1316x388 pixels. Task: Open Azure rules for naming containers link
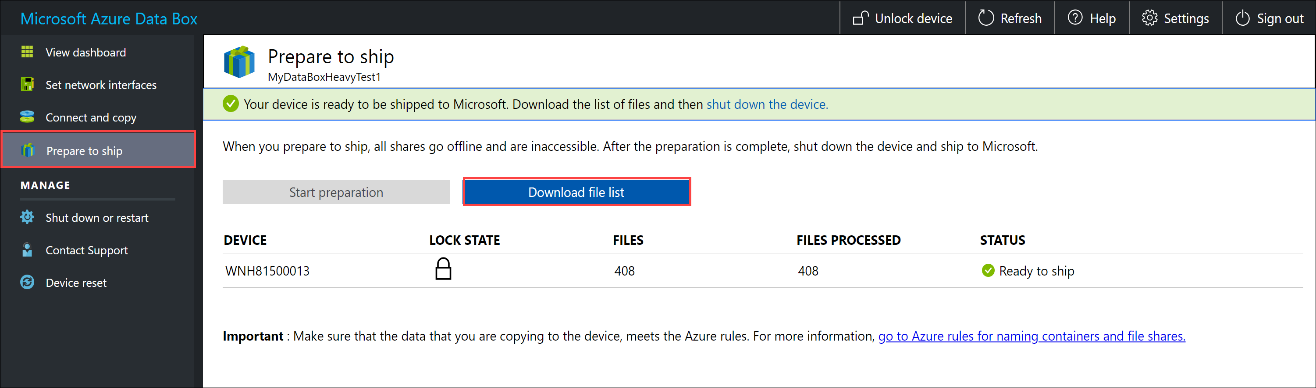(1031, 336)
